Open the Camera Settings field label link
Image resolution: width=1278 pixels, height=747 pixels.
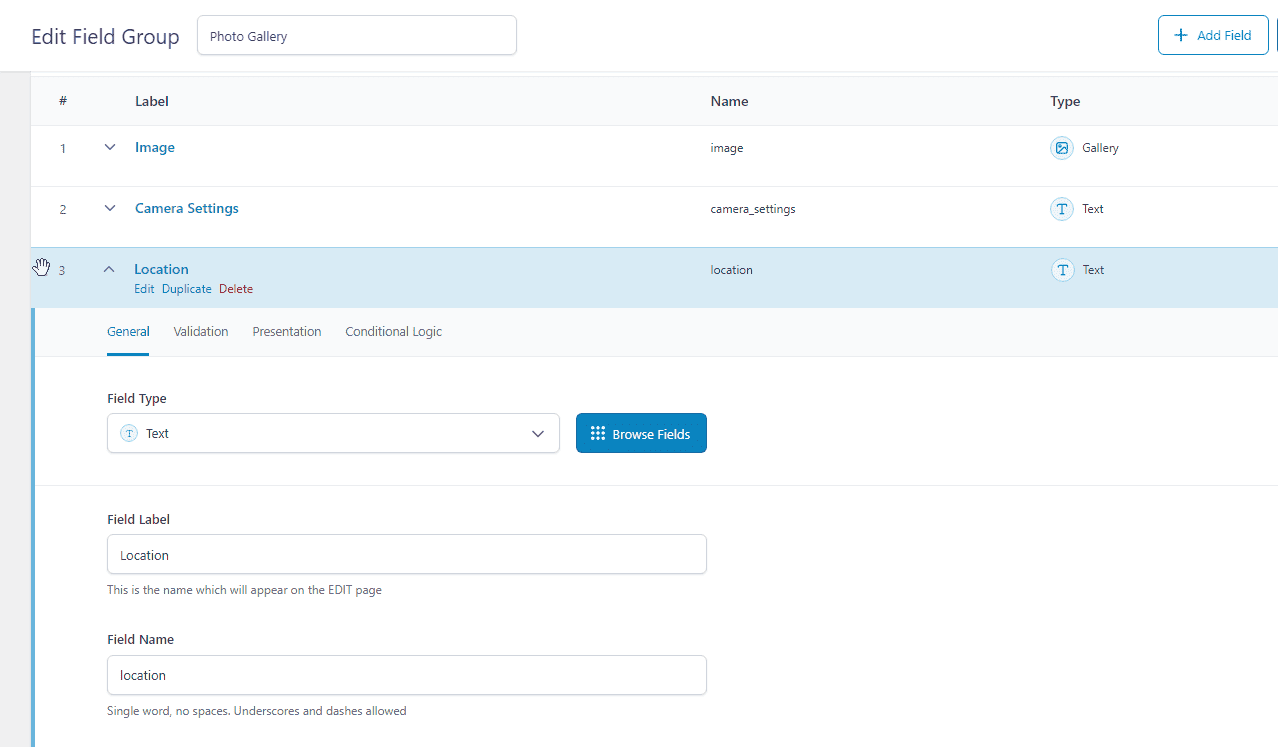pos(187,209)
